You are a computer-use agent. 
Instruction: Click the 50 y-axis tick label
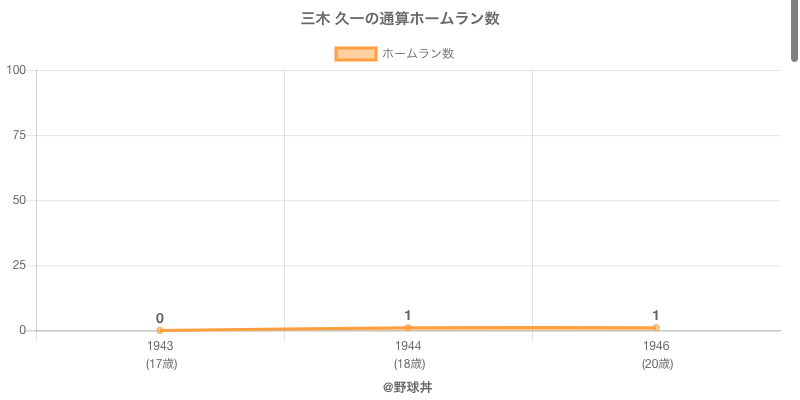click(19, 200)
